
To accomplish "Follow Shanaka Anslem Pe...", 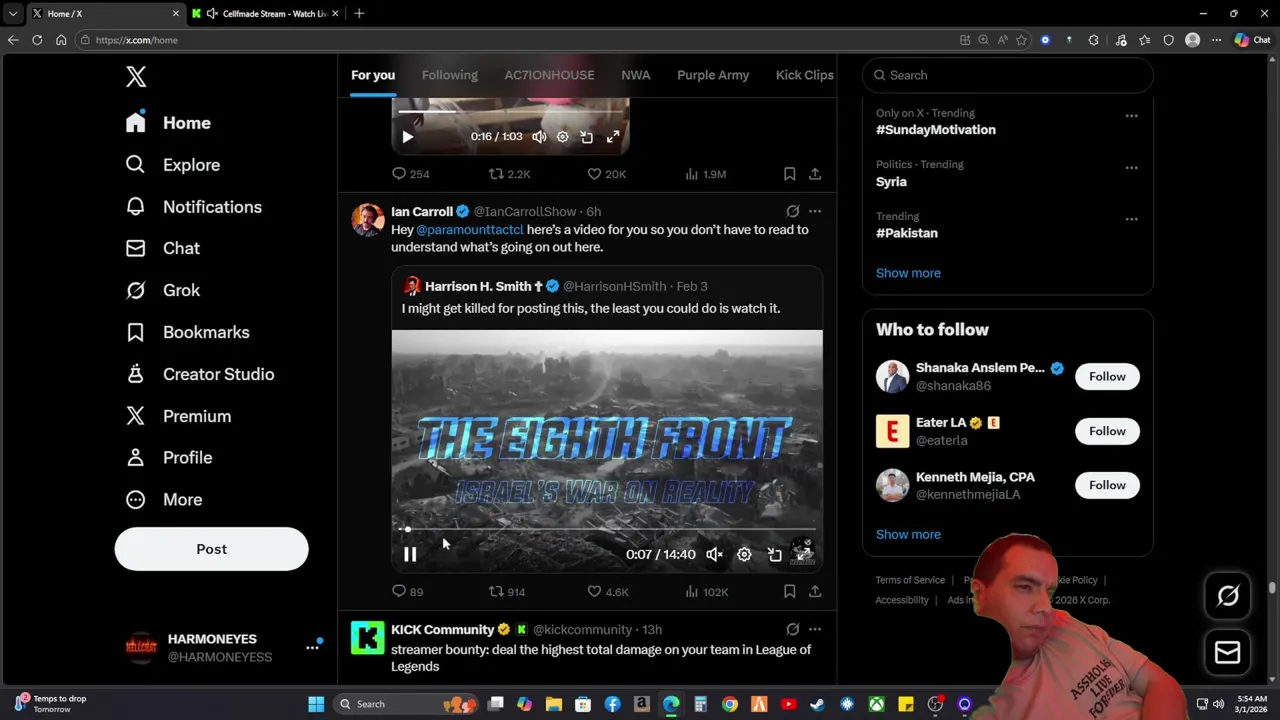I will 1107,377.
